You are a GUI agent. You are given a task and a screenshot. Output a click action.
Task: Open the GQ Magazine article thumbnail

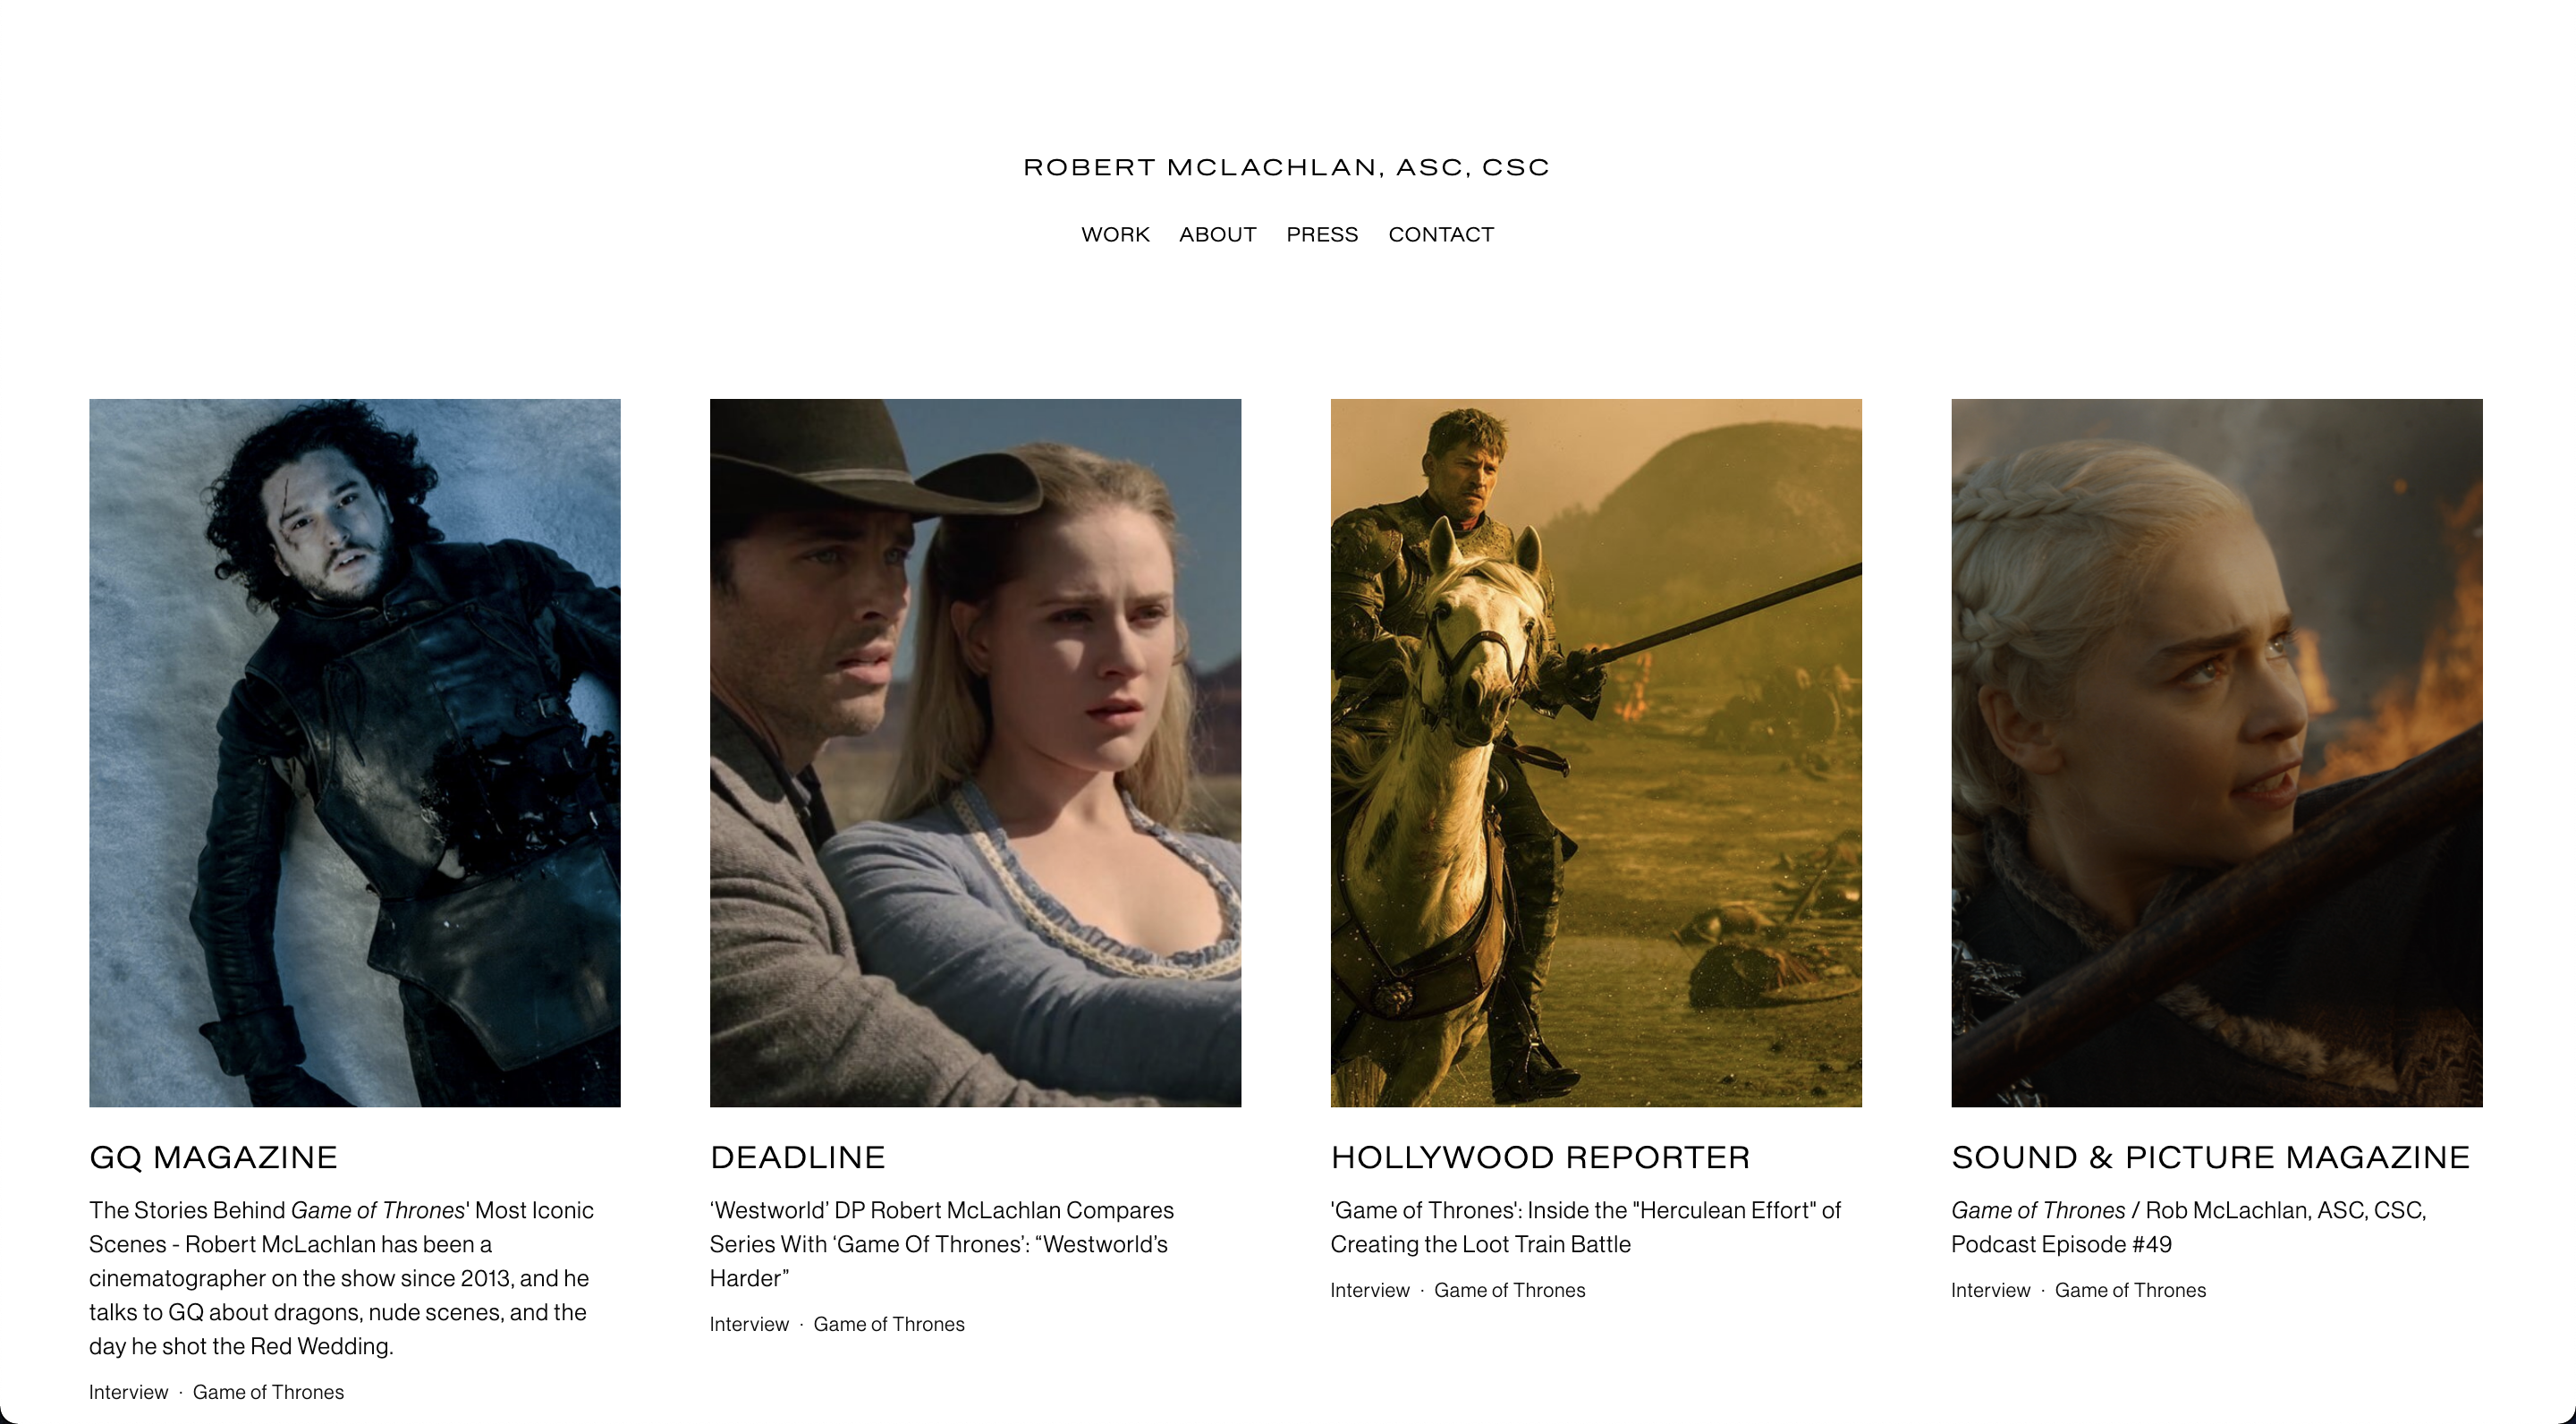tap(354, 752)
